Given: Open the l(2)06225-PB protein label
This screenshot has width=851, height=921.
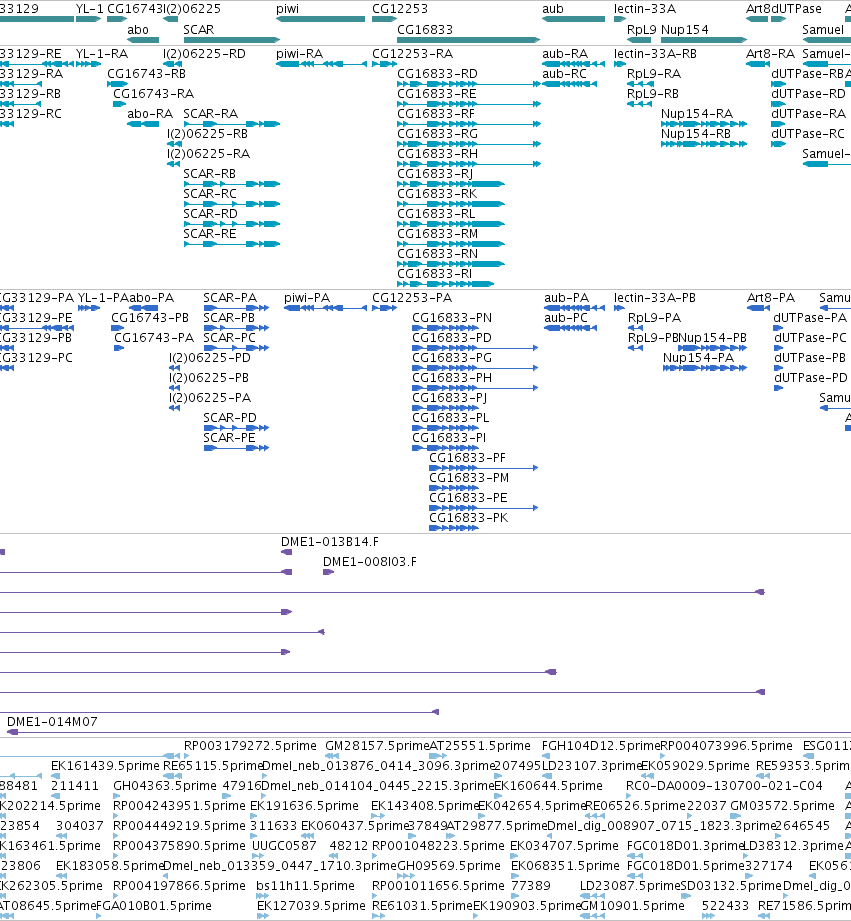Looking at the screenshot, I should [x=209, y=378].
